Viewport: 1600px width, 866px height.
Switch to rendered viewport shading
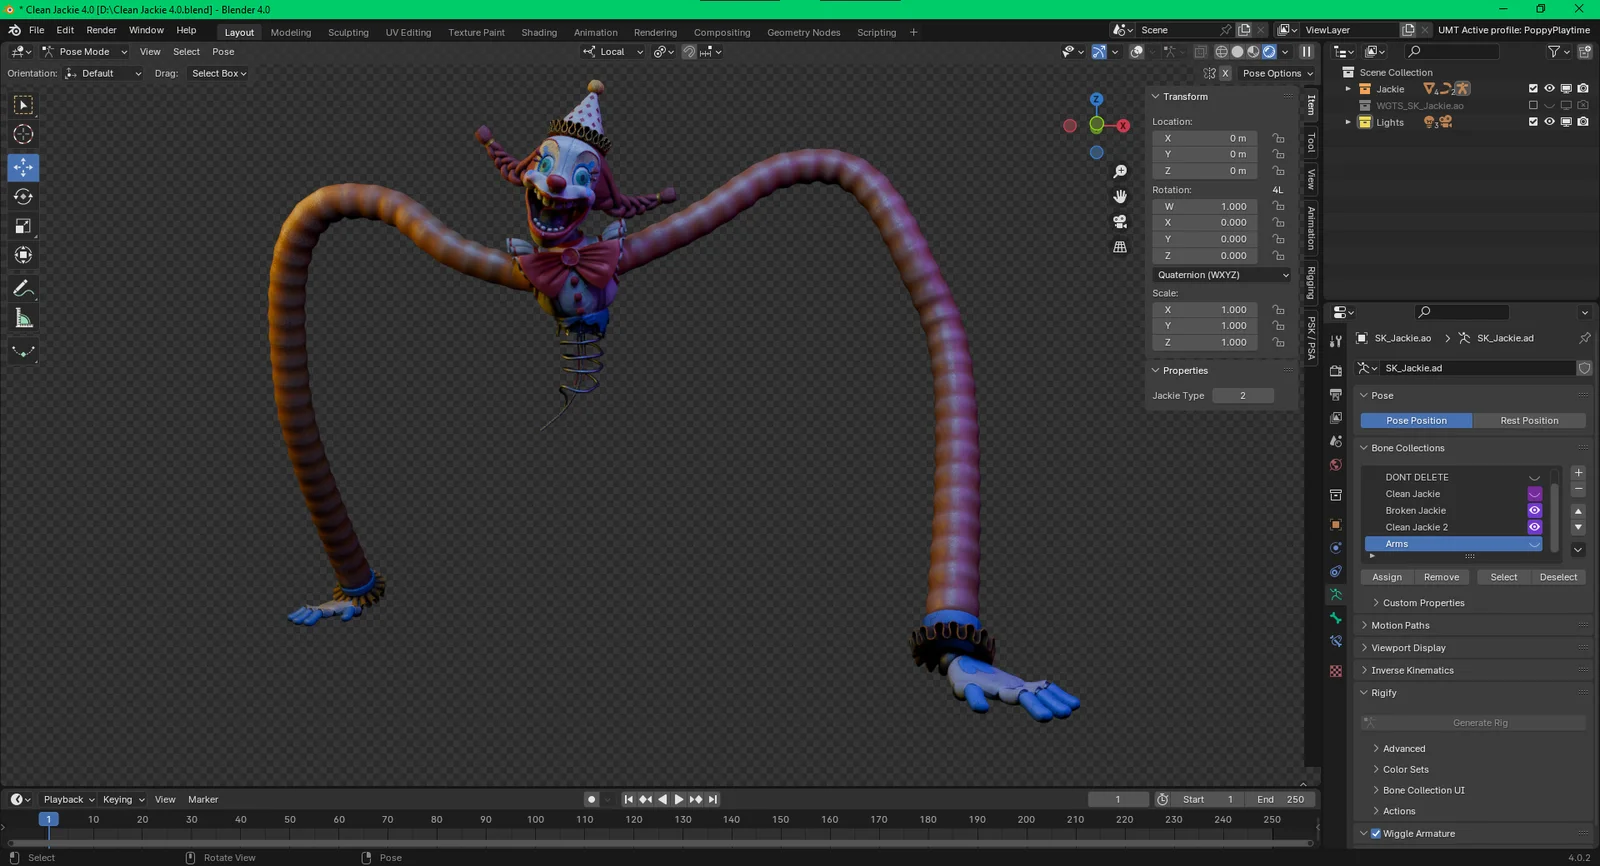(x=1269, y=52)
